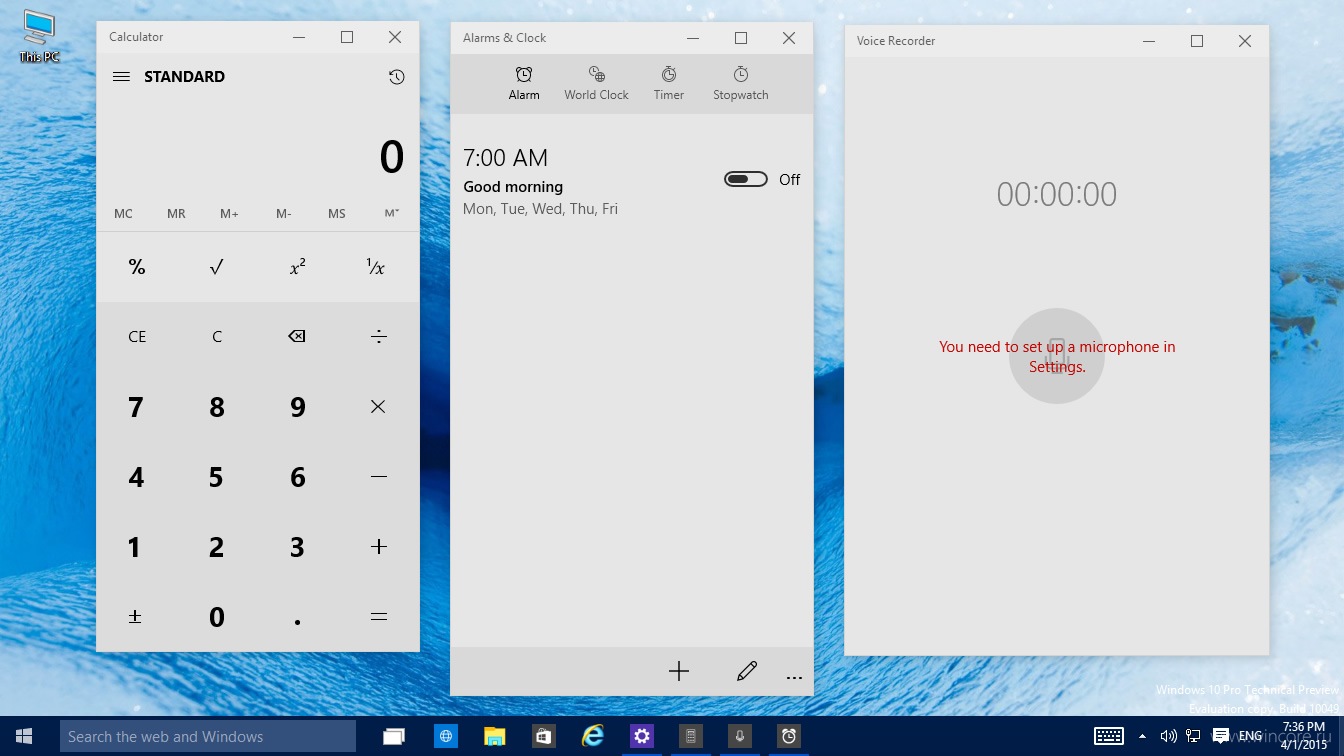Click the ENG language indicator
1344x756 pixels.
[x=1250, y=737]
